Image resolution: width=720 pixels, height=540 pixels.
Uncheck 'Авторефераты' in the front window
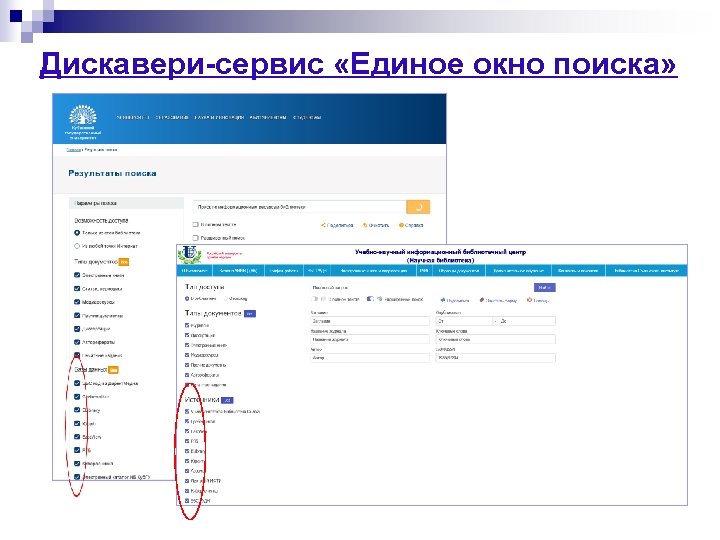[x=187, y=375]
